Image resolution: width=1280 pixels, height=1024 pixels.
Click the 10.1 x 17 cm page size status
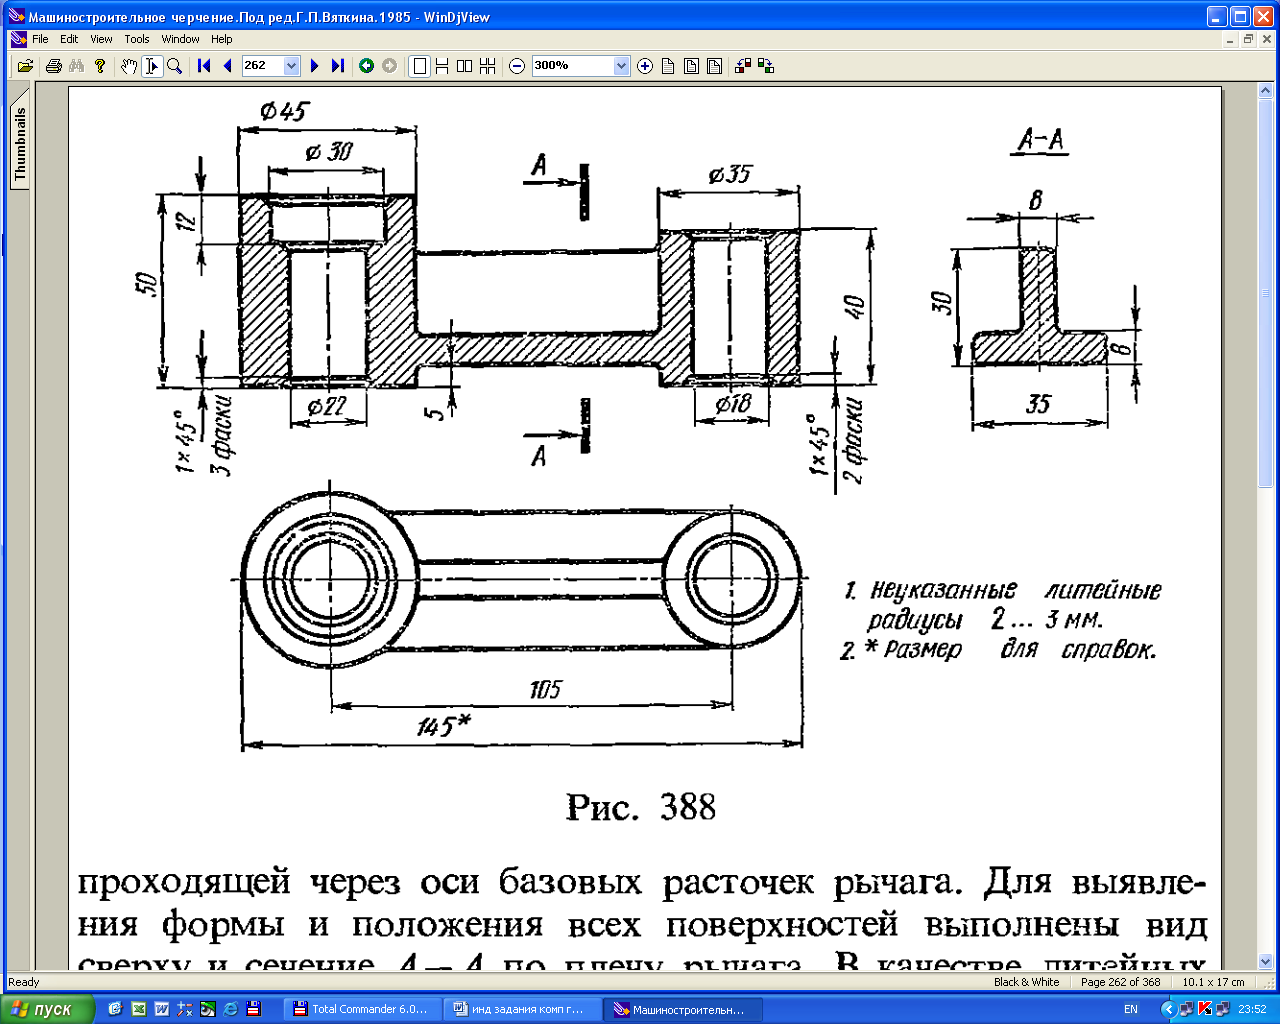[1213, 982]
